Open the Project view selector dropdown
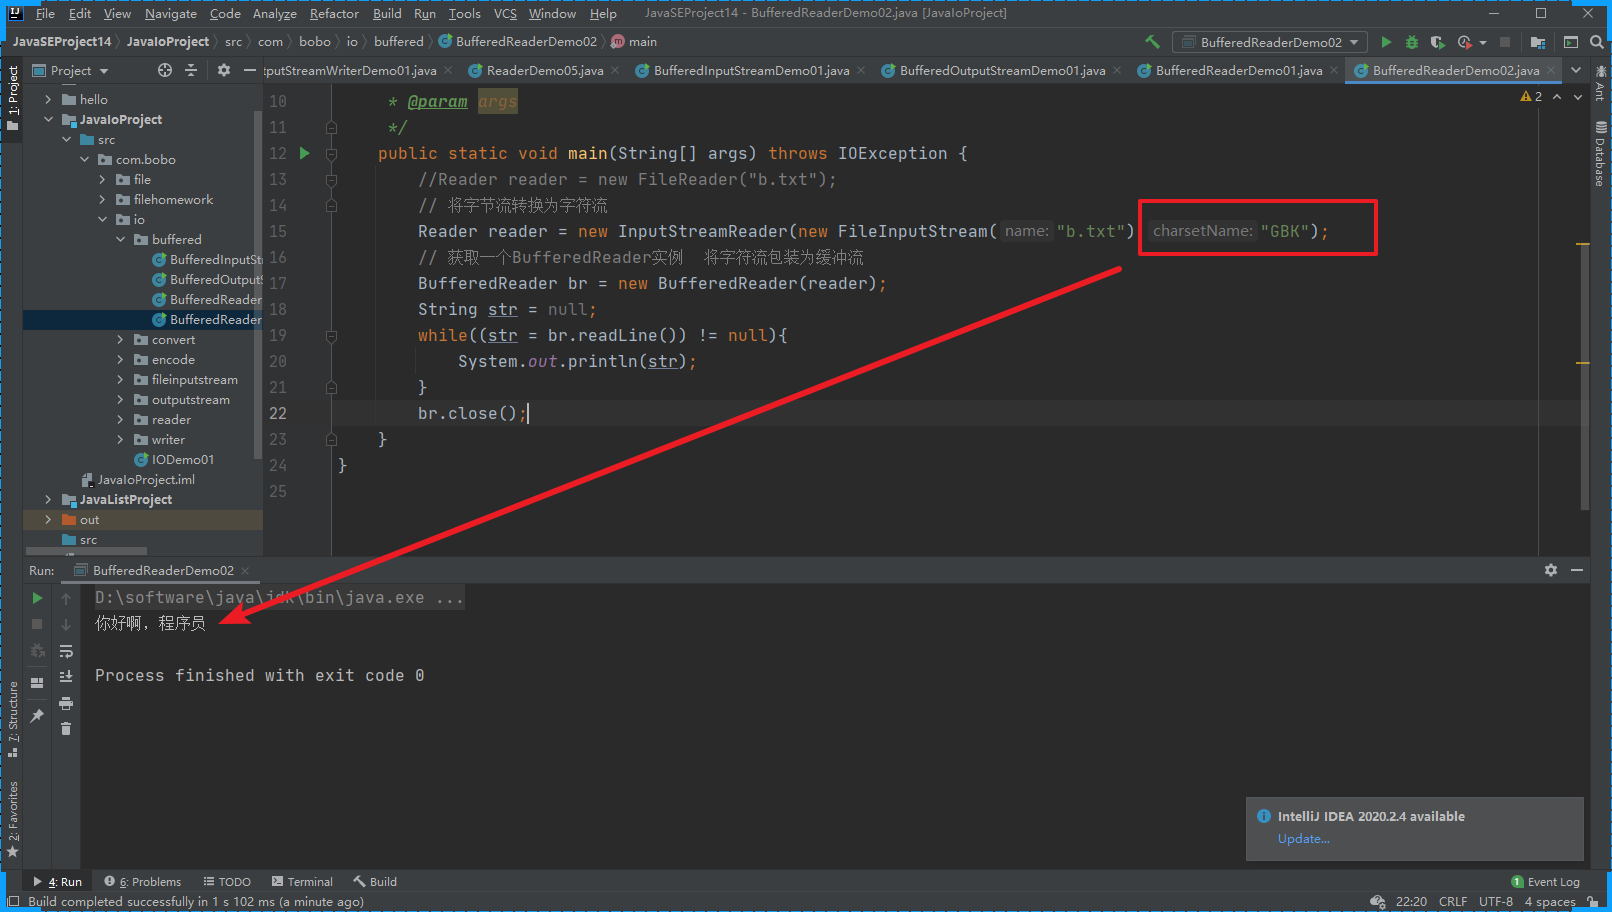 pyautogui.click(x=70, y=70)
